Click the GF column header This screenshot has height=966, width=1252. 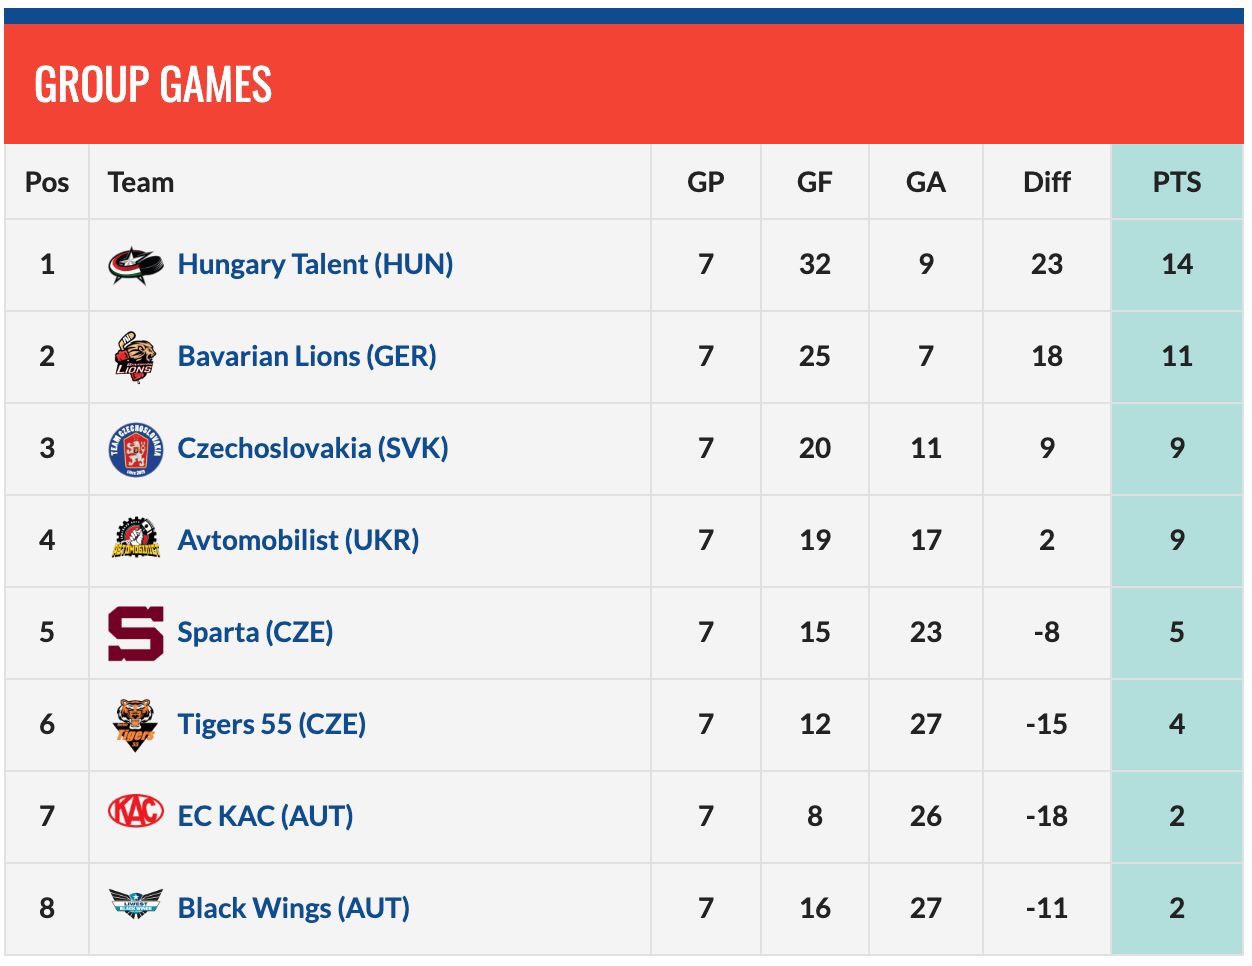(x=814, y=183)
